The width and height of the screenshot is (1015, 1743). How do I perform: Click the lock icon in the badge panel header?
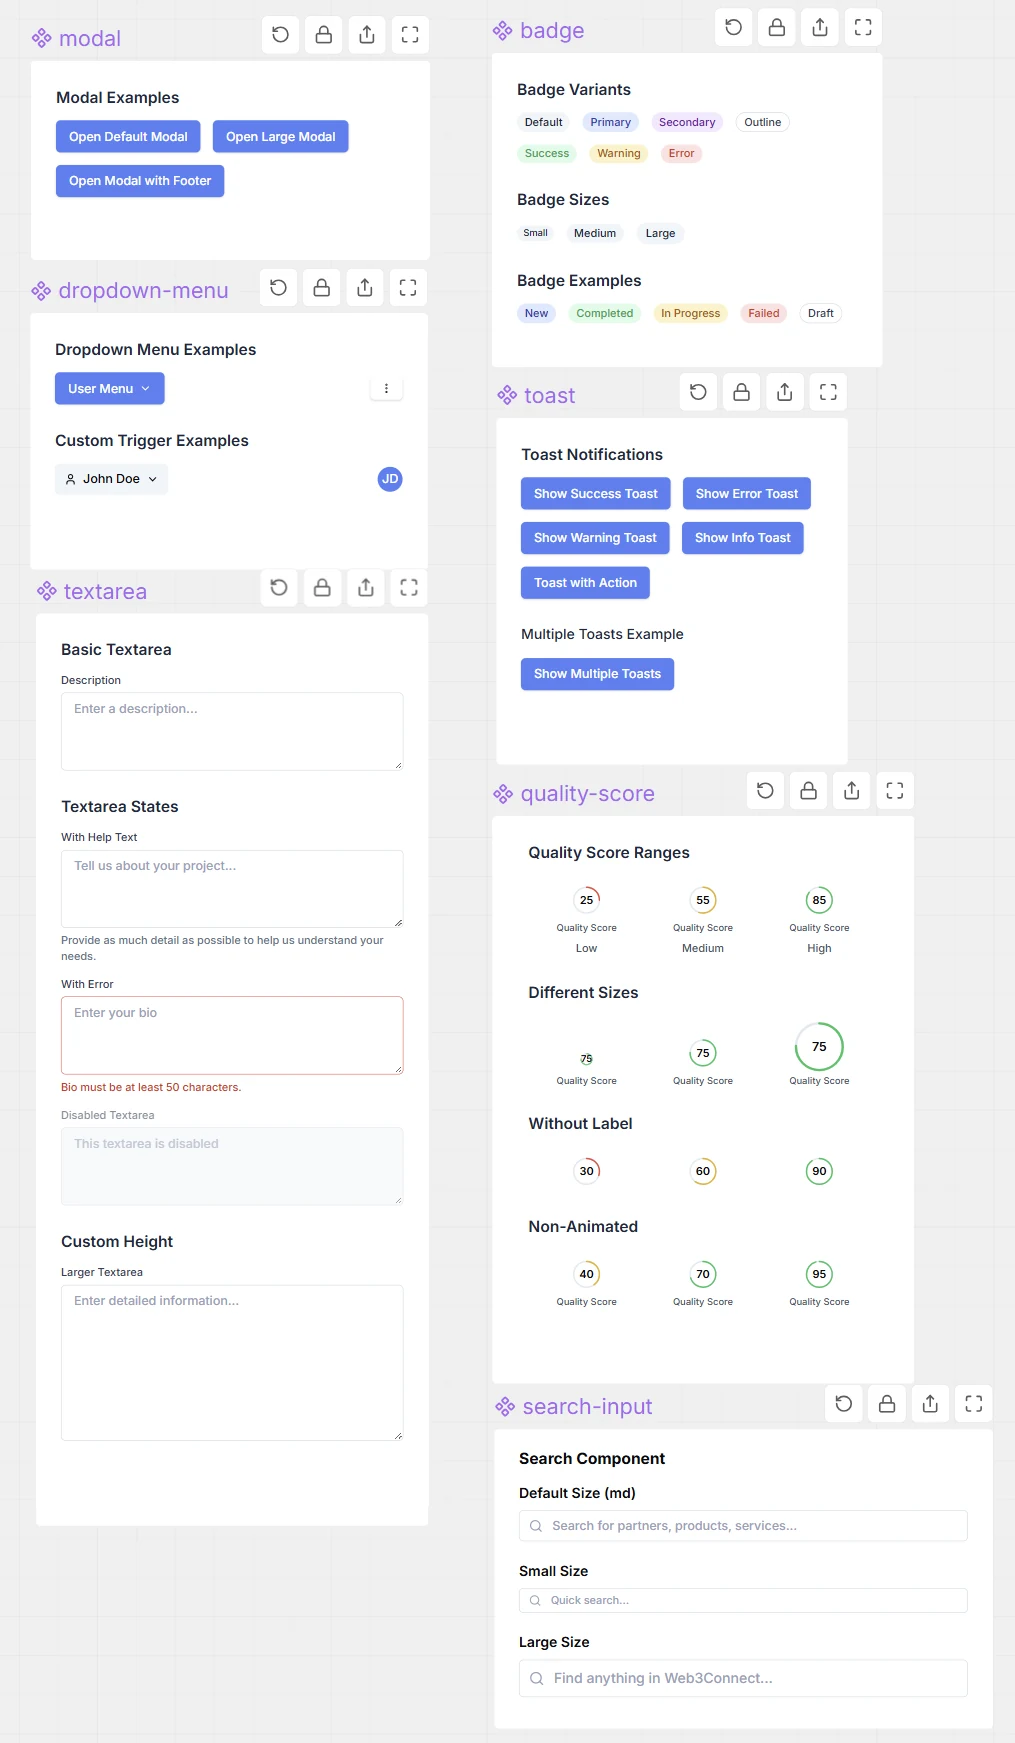[777, 27]
